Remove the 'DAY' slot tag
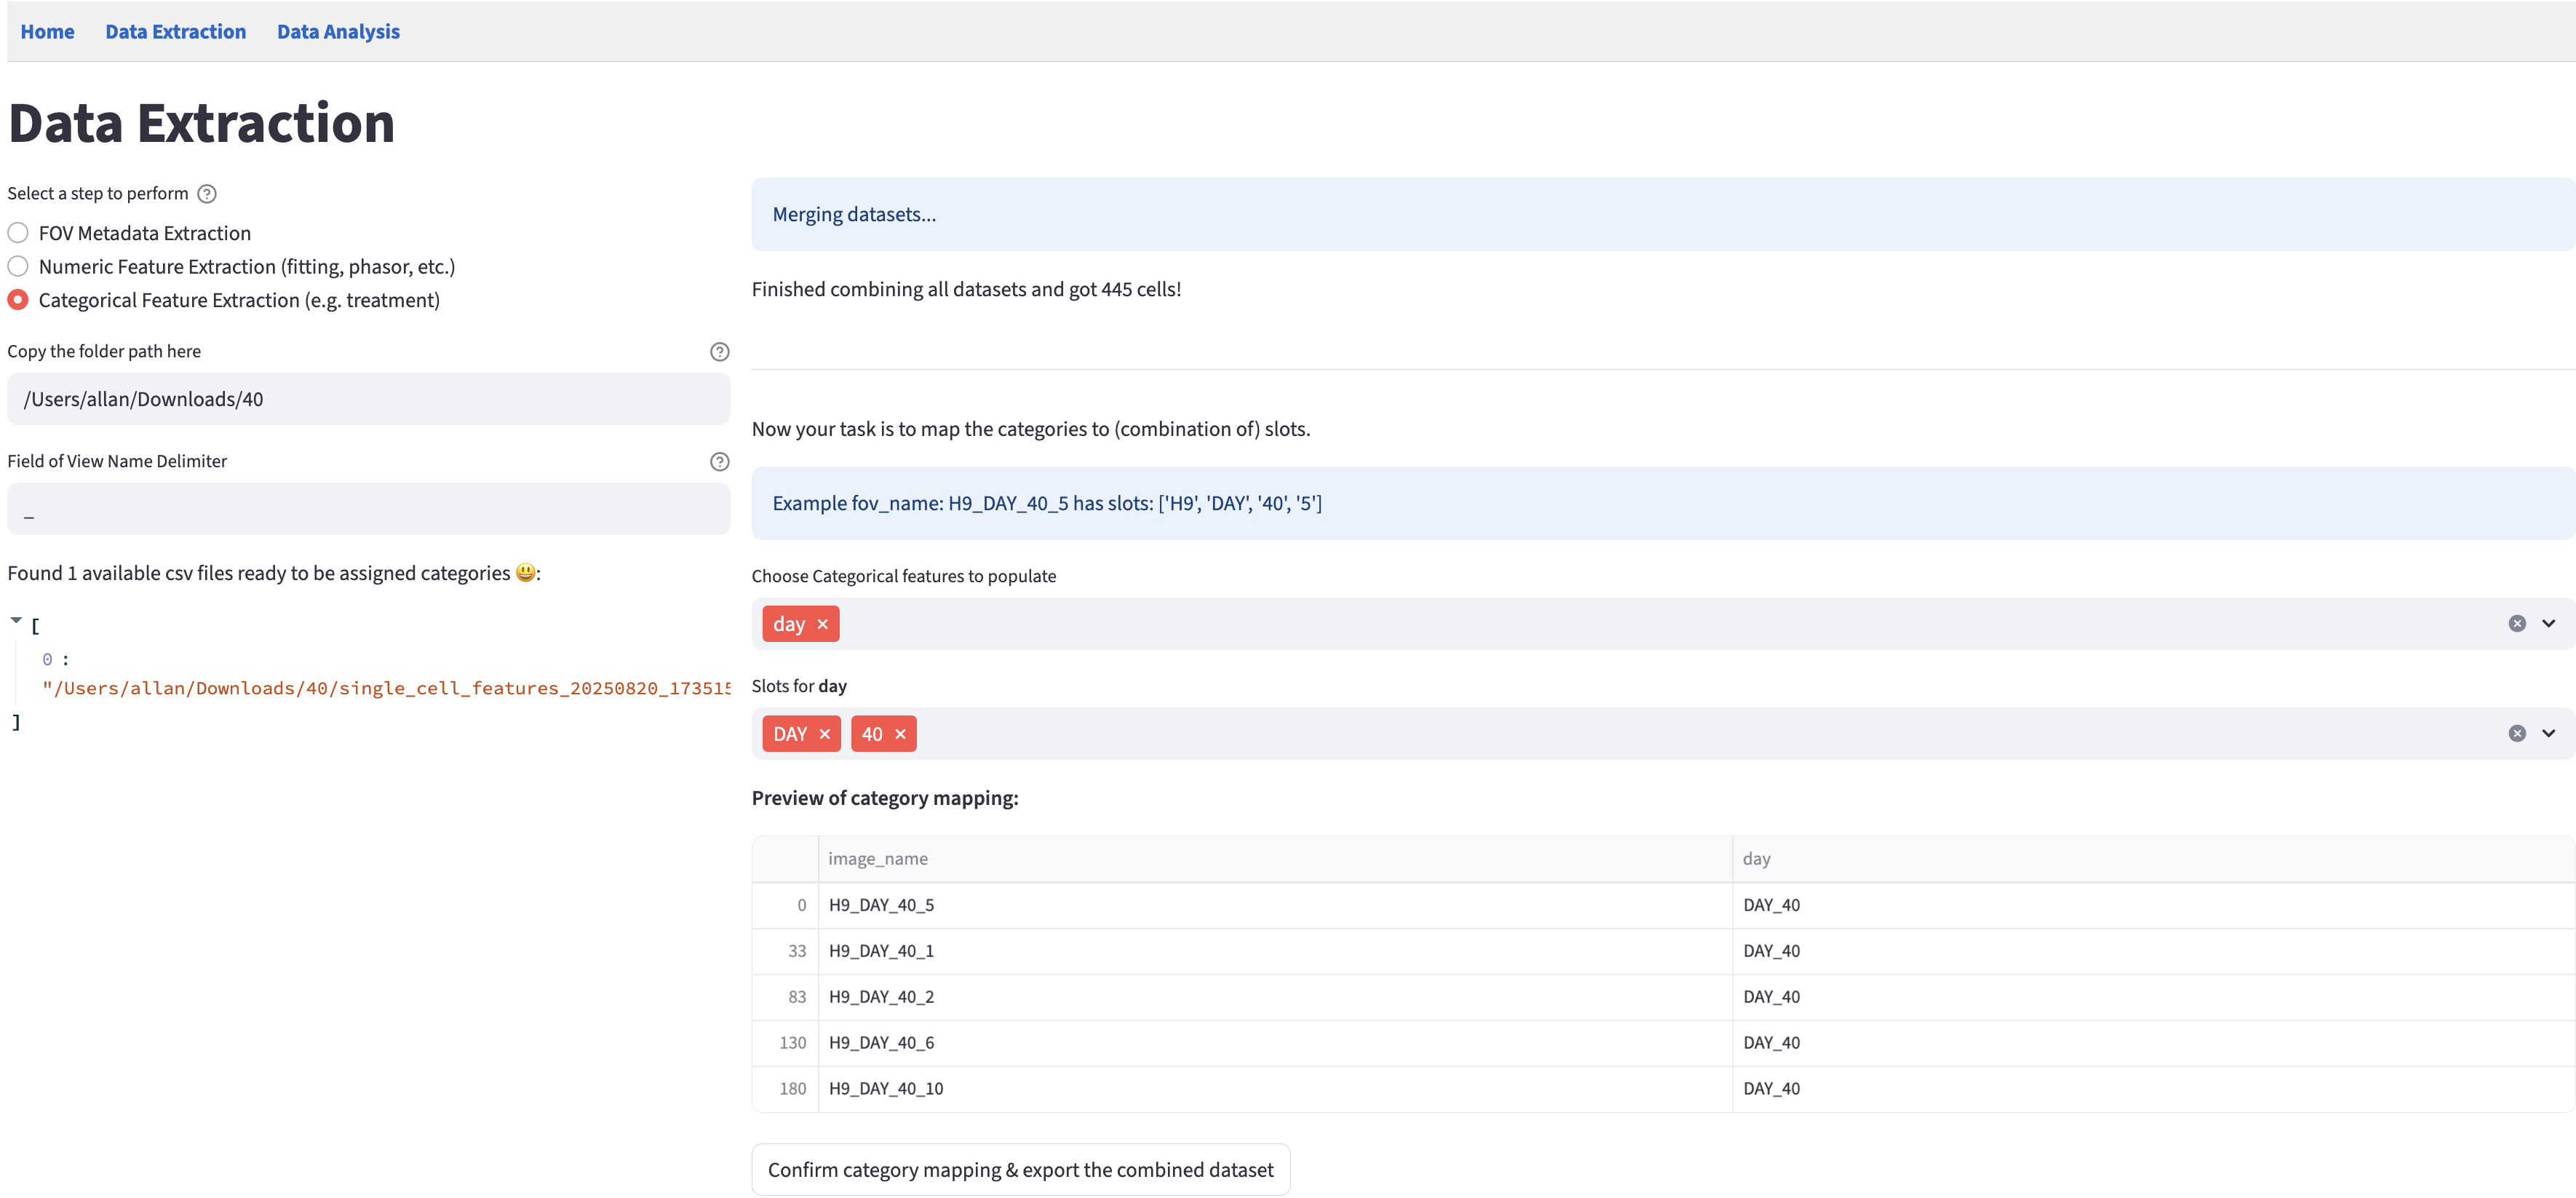Screen dimensions: 2576x1198 [824, 734]
